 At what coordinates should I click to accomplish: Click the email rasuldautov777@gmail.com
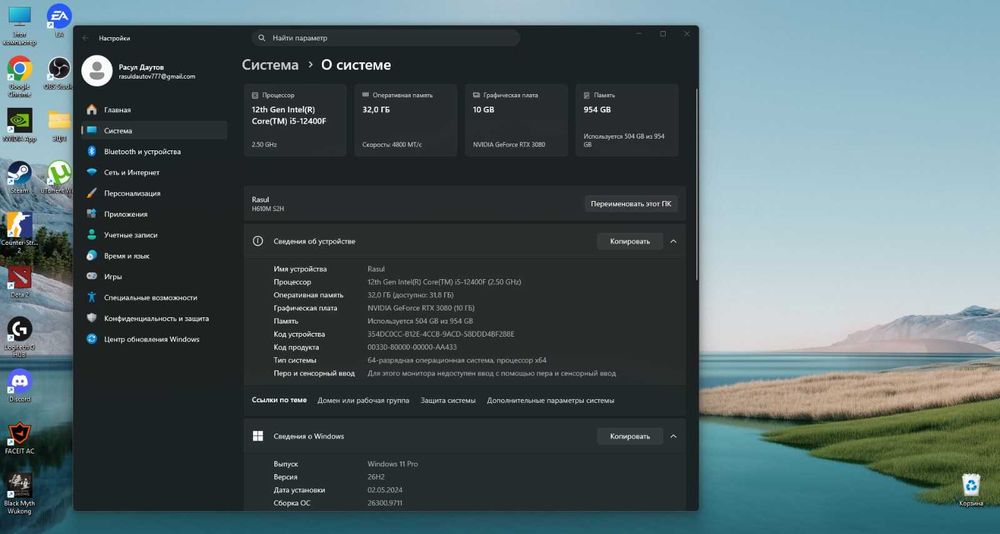pyautogui.click(x=157, y=77)
